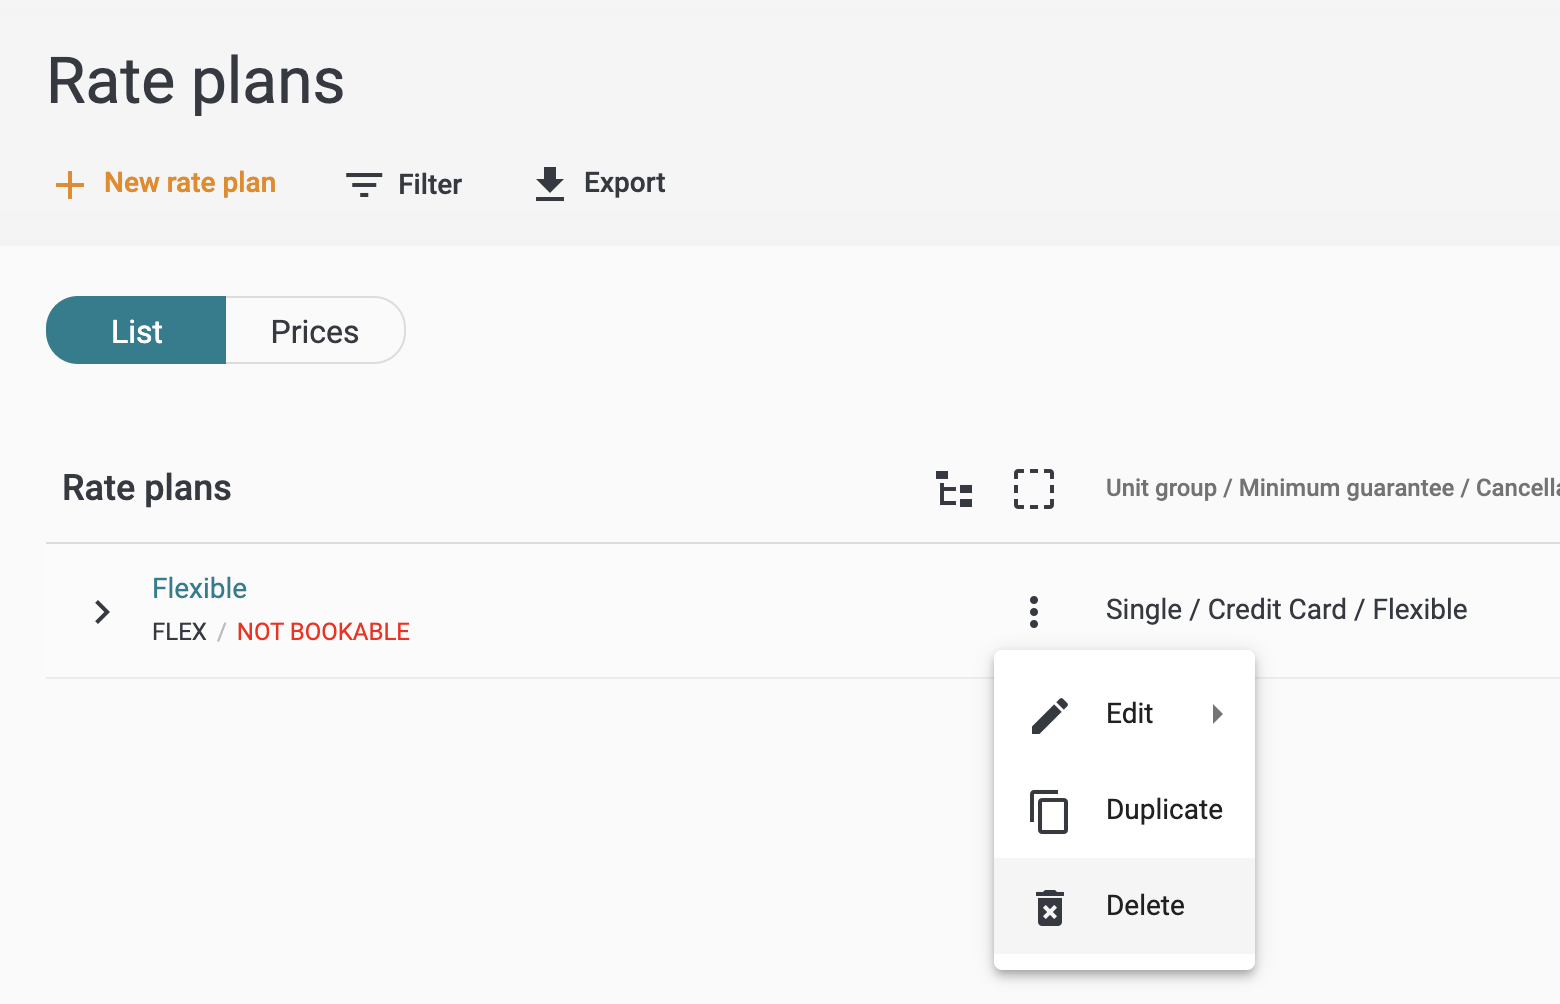The width and height of the screenshot is (1560, 1004).
Task: Click the dashed select-all square icon
Action: pyautogui.click(x=1034, y=489)
